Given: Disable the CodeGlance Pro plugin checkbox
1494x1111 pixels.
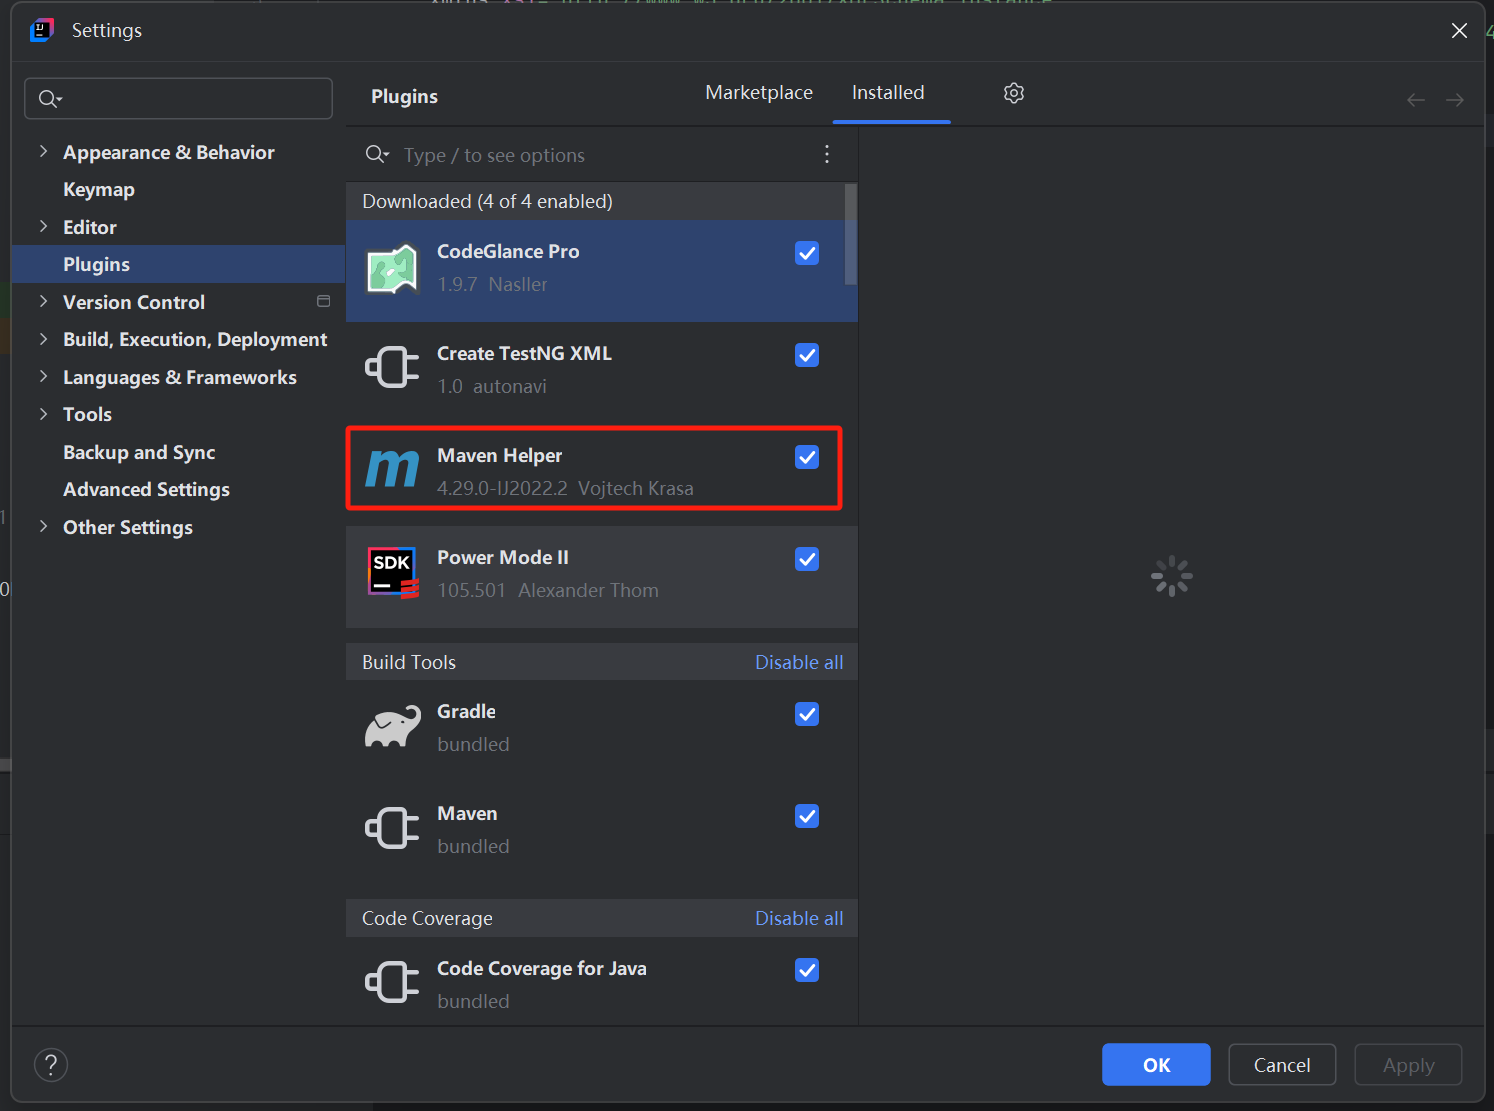Looking at the screenshot, I should pos(807,253).
